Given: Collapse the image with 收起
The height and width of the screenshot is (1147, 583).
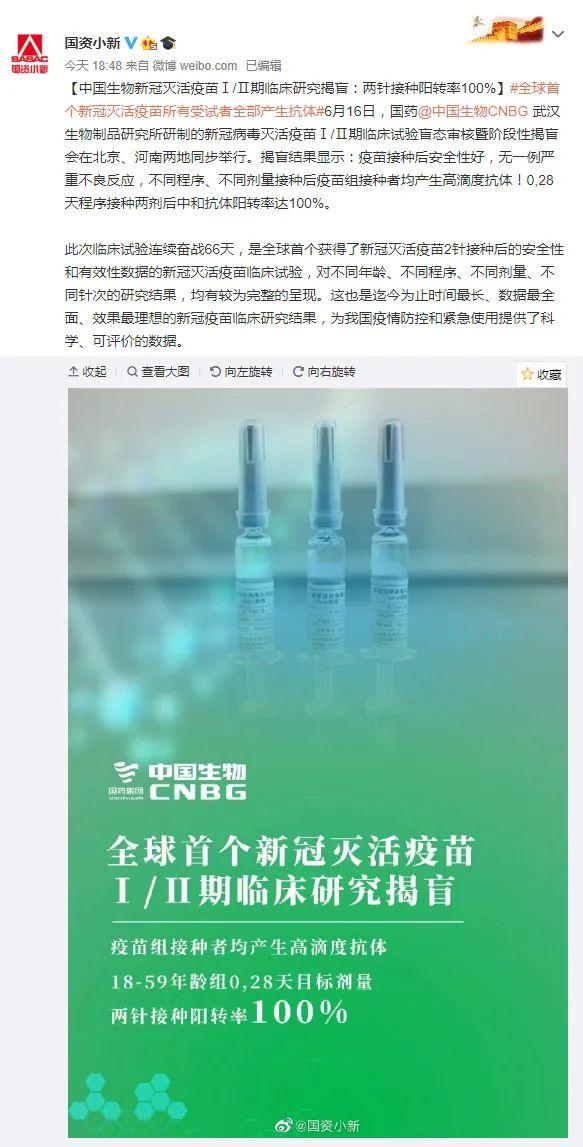Looking at the screenshot, I should tap(88, 372).
